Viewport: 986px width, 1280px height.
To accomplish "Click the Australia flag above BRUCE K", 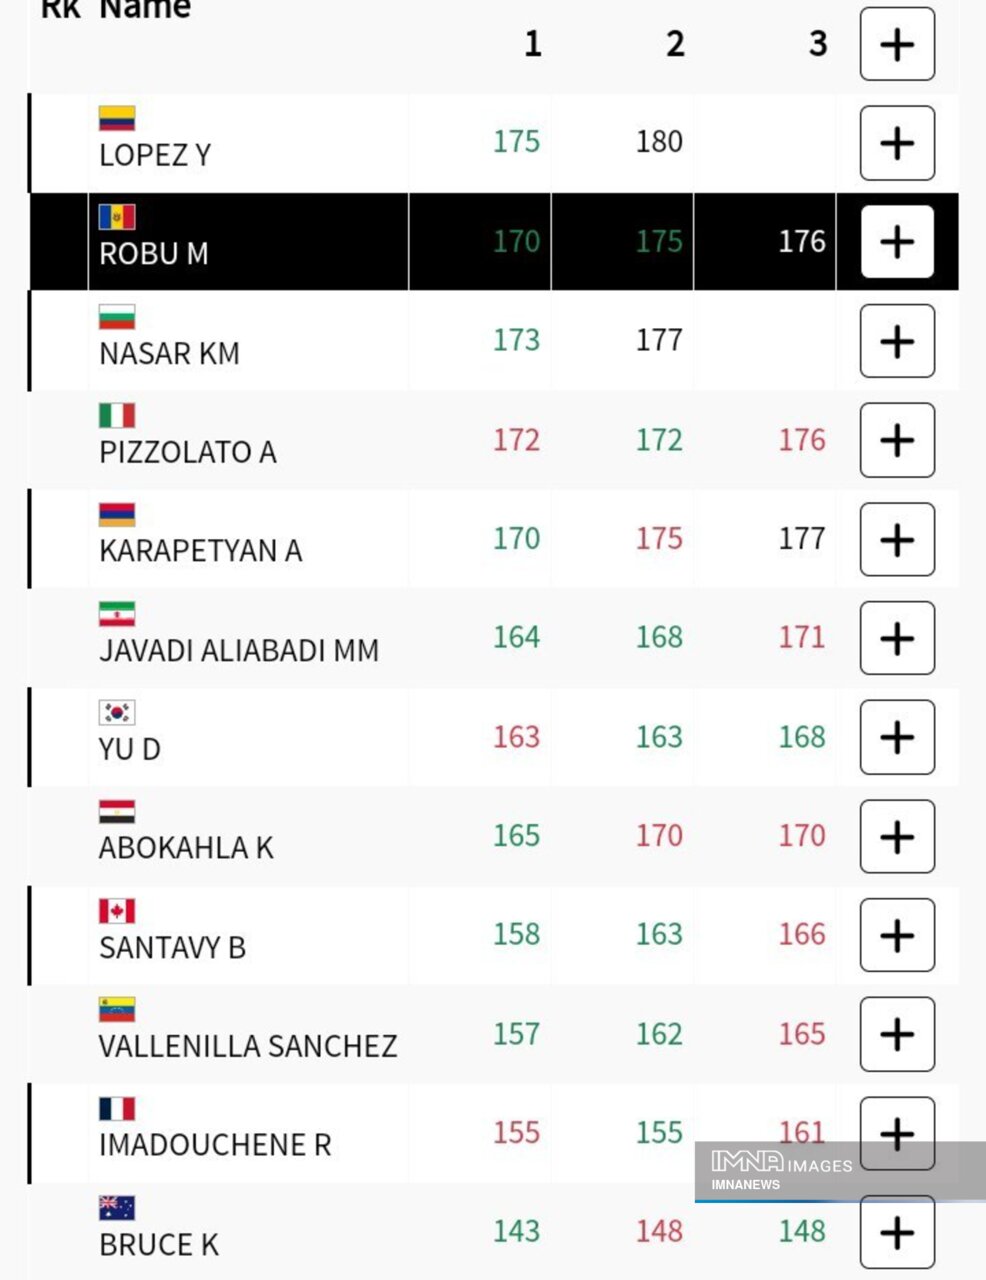I will point(117,1208).
